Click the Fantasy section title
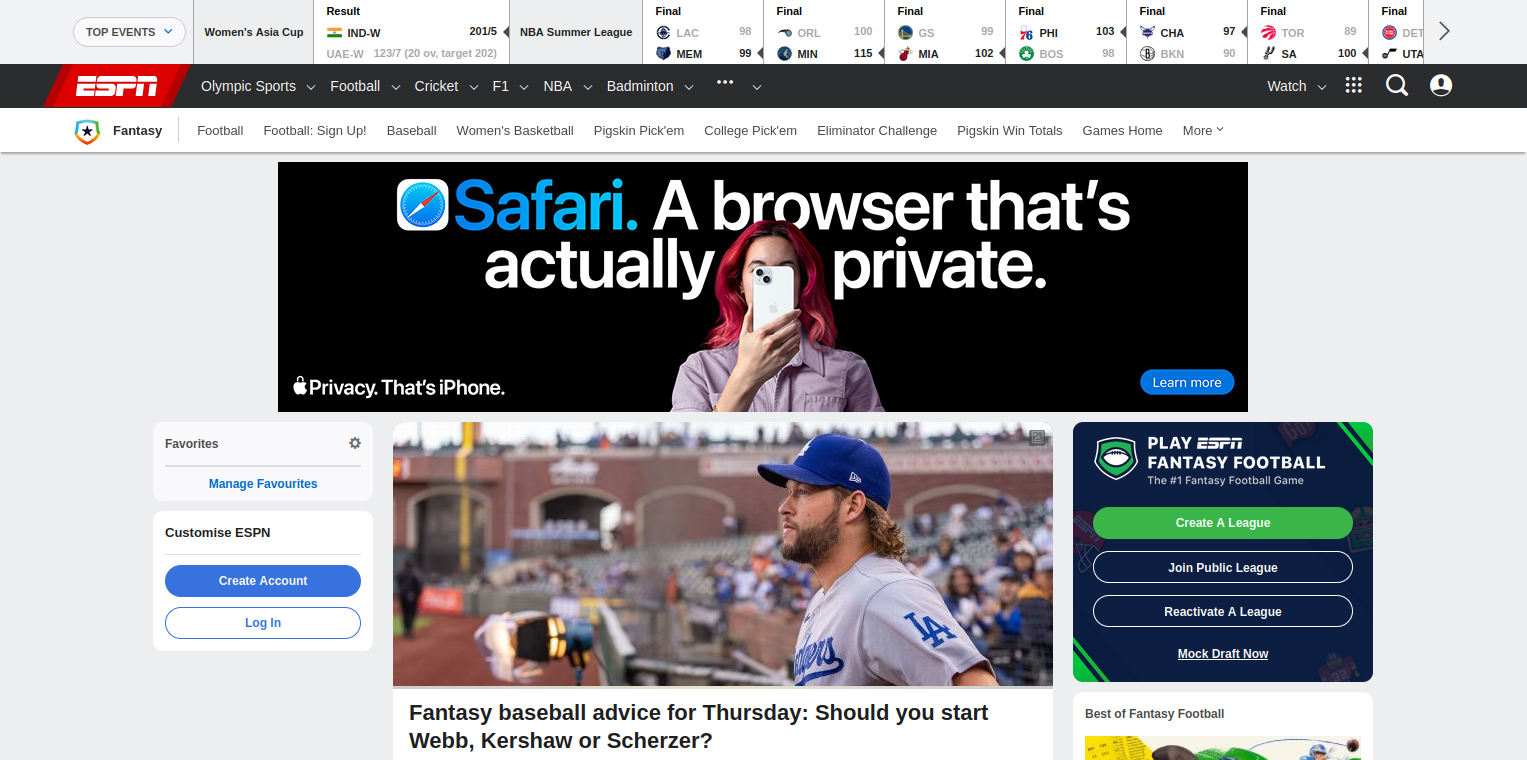This screenshot has height=760, width=1527. [x=137, y=131]
